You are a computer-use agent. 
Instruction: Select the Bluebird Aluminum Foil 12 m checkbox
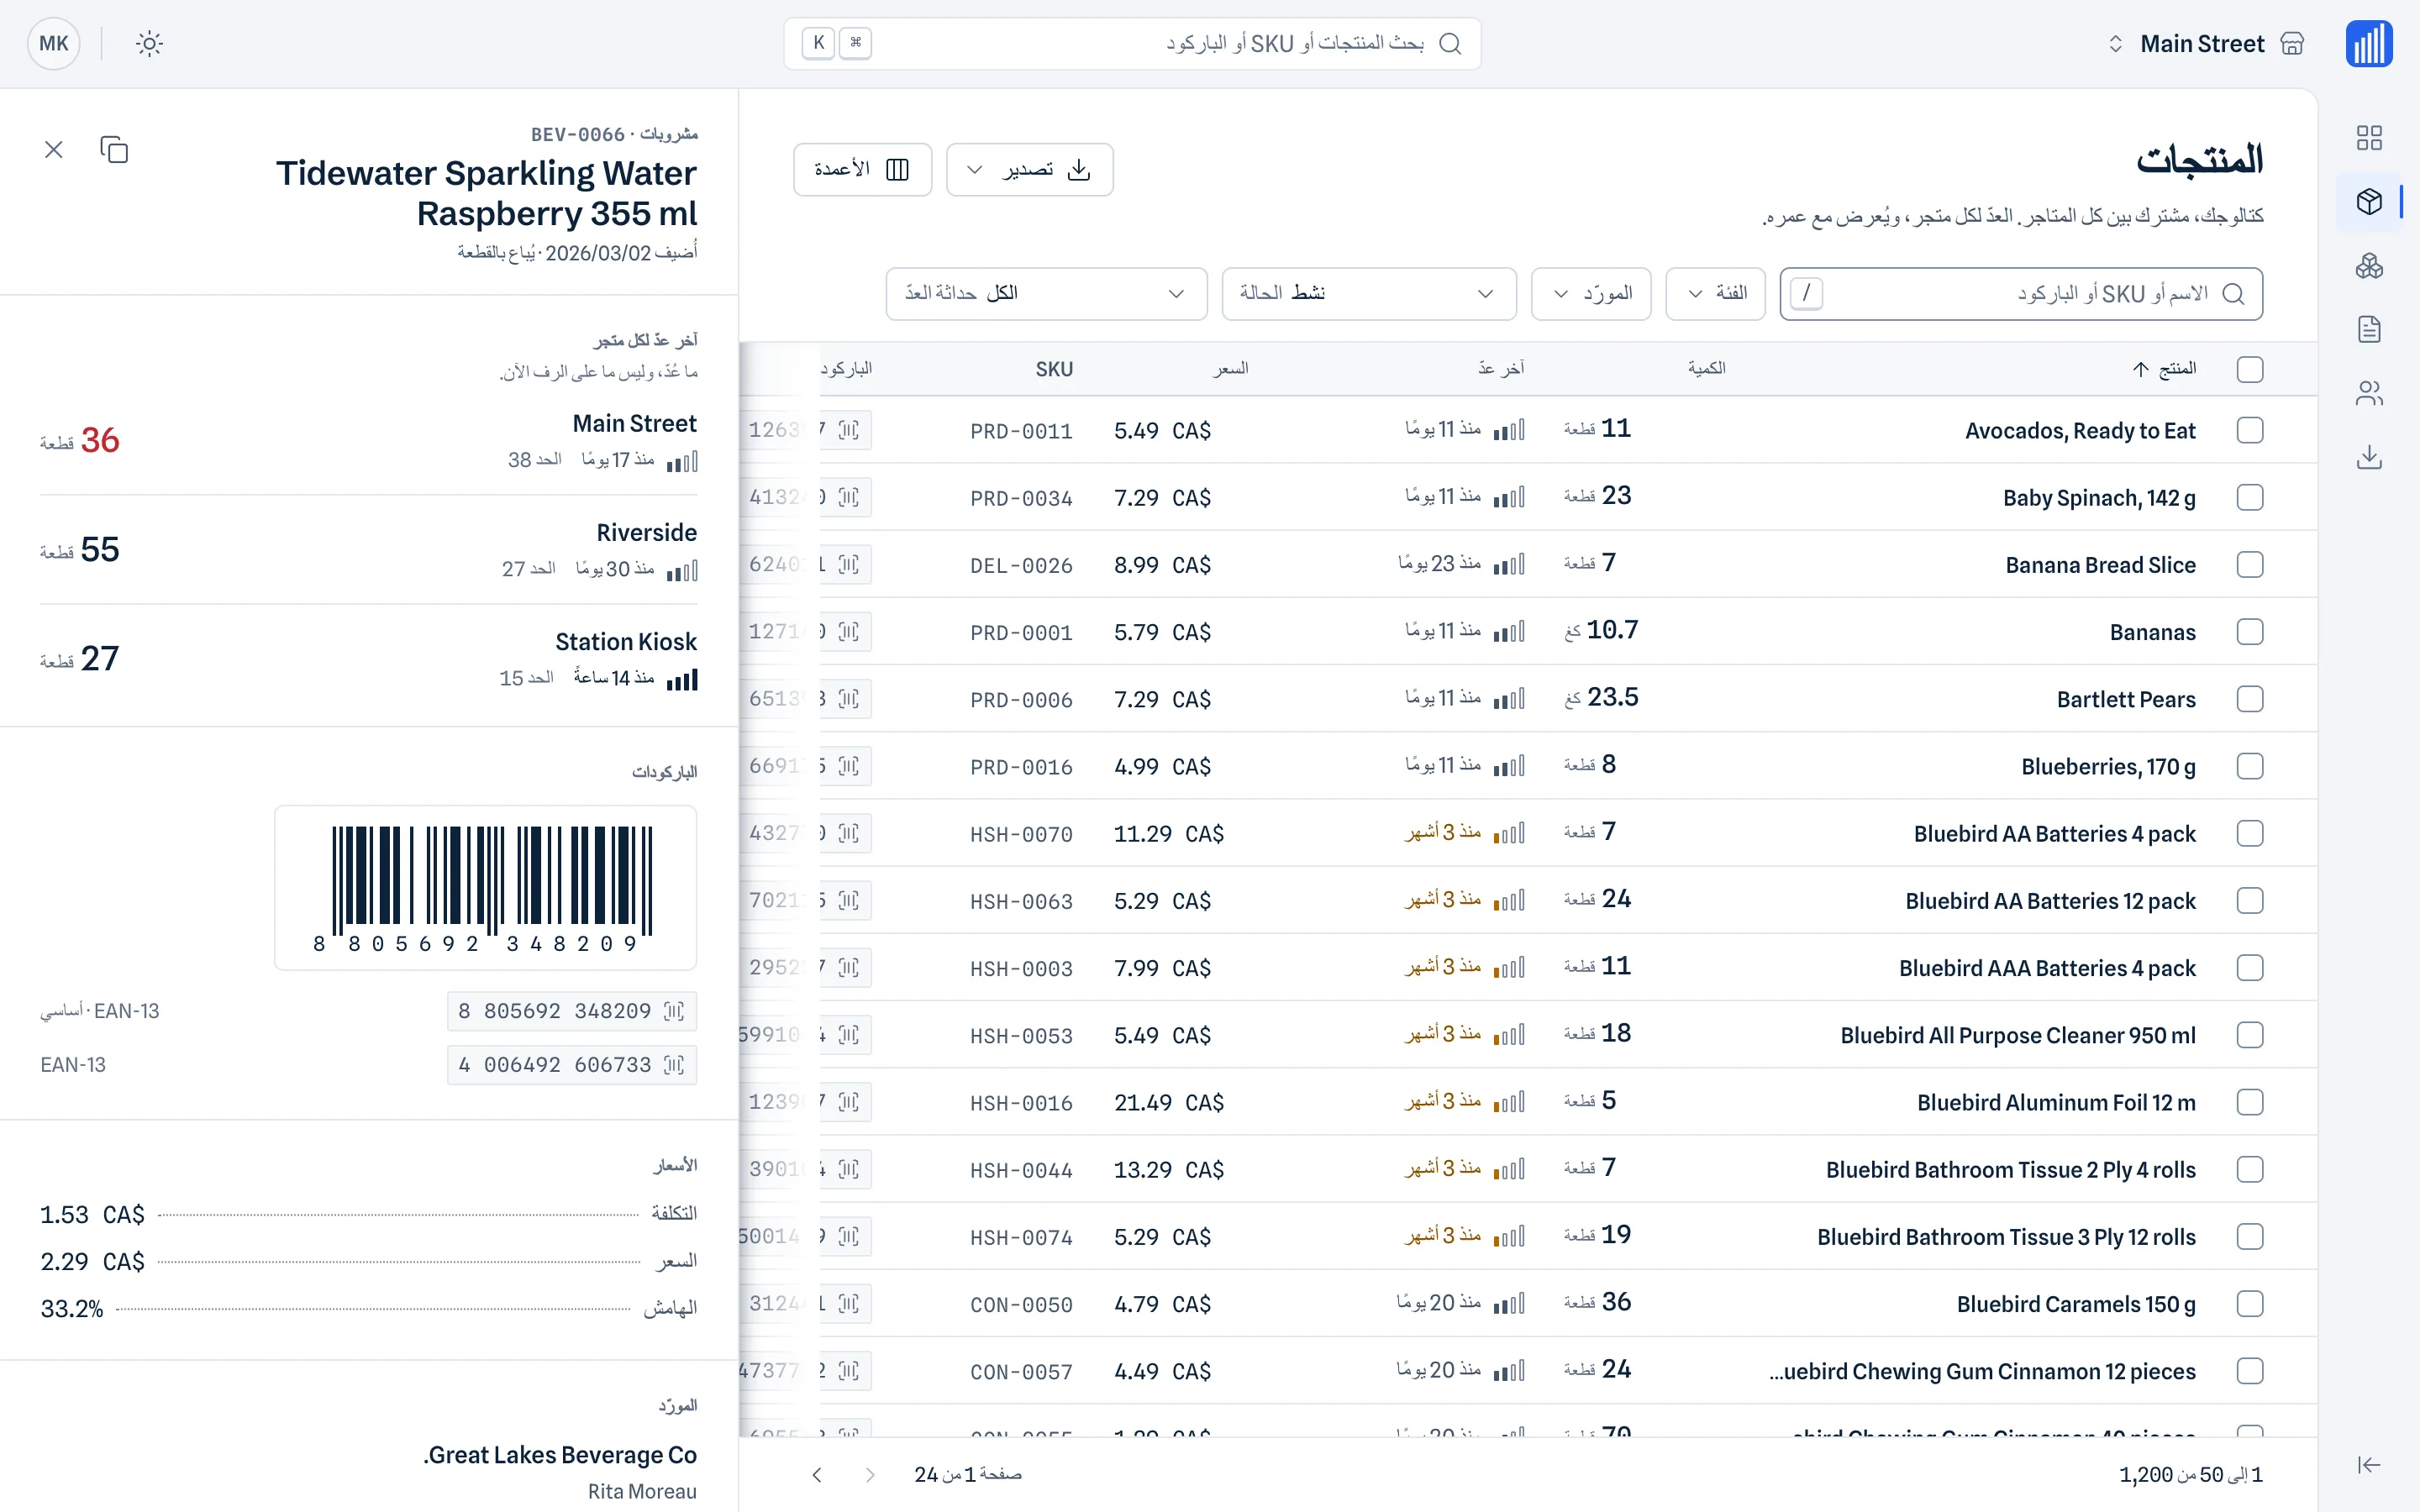pos(2250,1102)
